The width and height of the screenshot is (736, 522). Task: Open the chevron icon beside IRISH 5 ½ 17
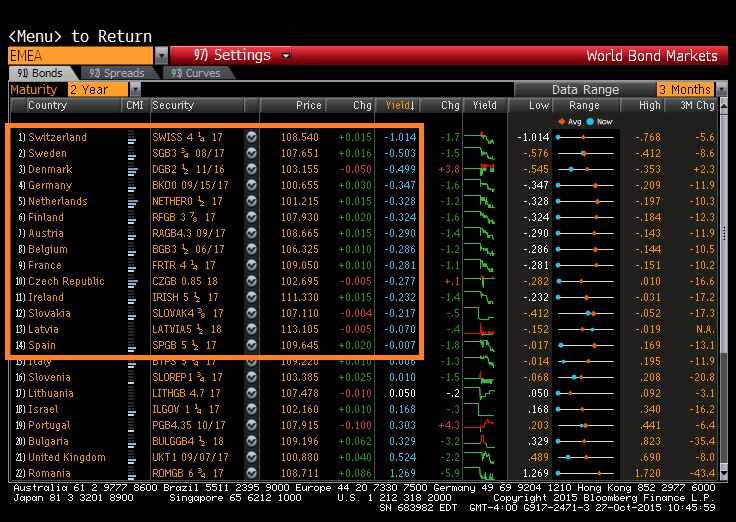(x=252, y=297)
